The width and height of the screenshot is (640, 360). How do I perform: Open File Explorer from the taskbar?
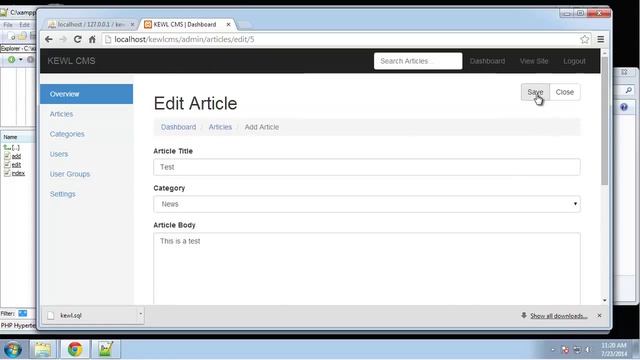pos(42,350)
